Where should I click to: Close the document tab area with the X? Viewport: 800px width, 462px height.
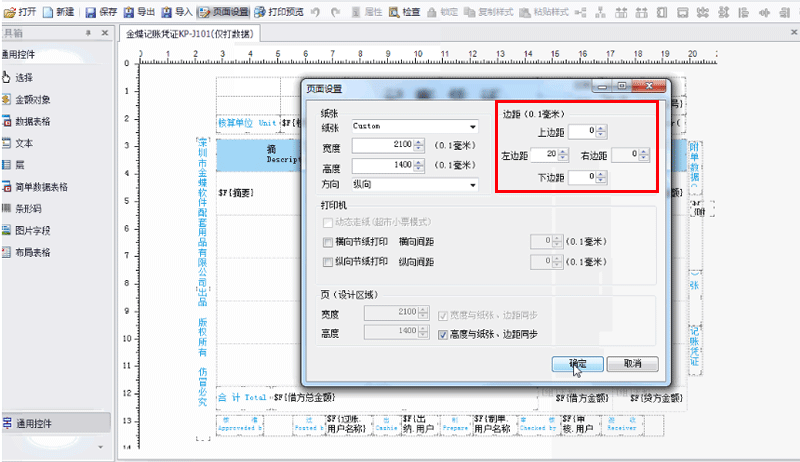794,32
